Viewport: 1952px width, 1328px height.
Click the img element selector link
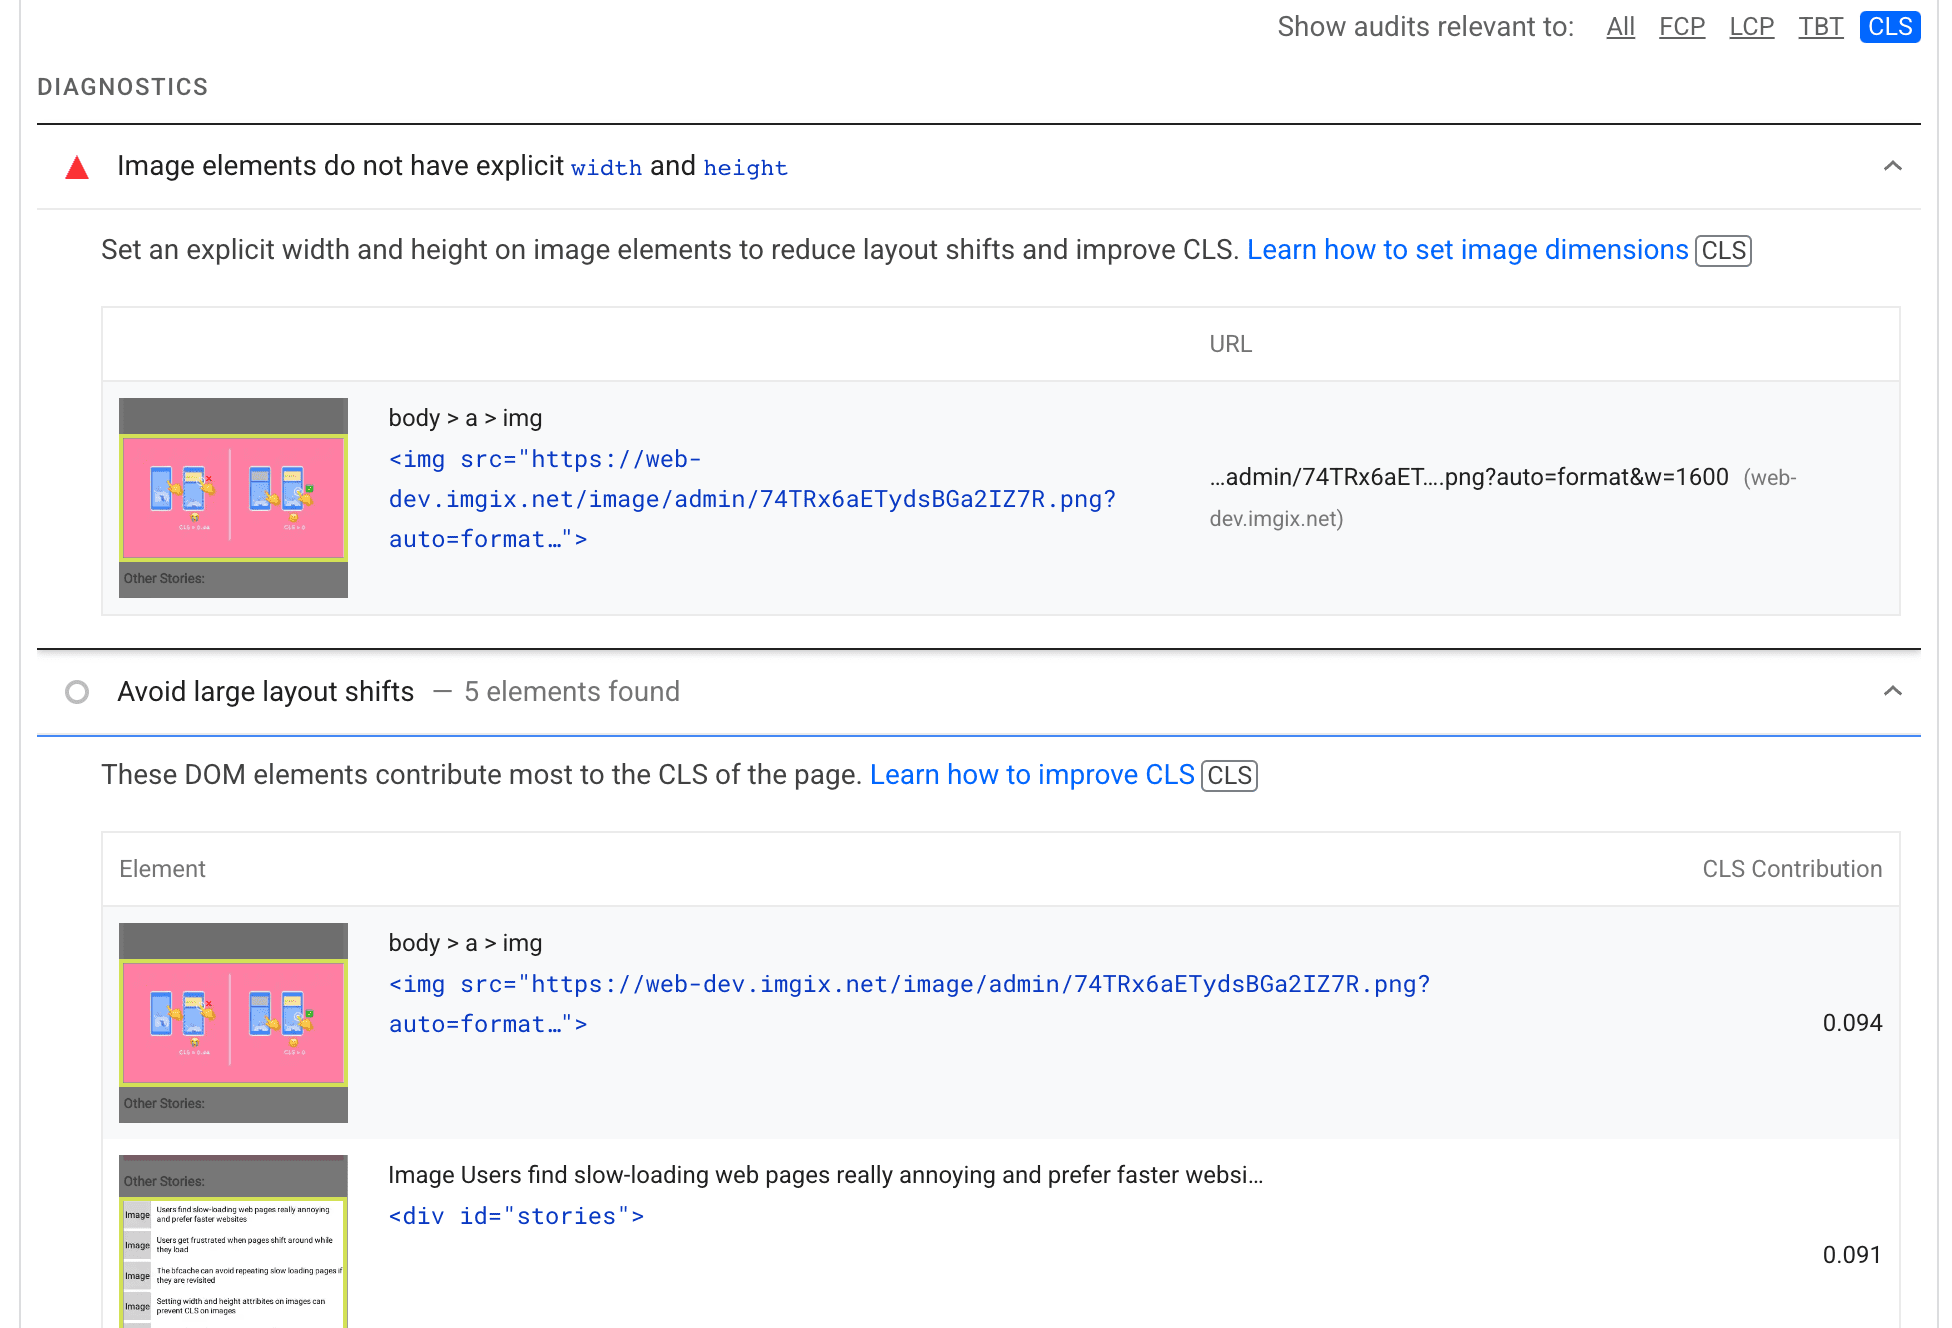753,498
